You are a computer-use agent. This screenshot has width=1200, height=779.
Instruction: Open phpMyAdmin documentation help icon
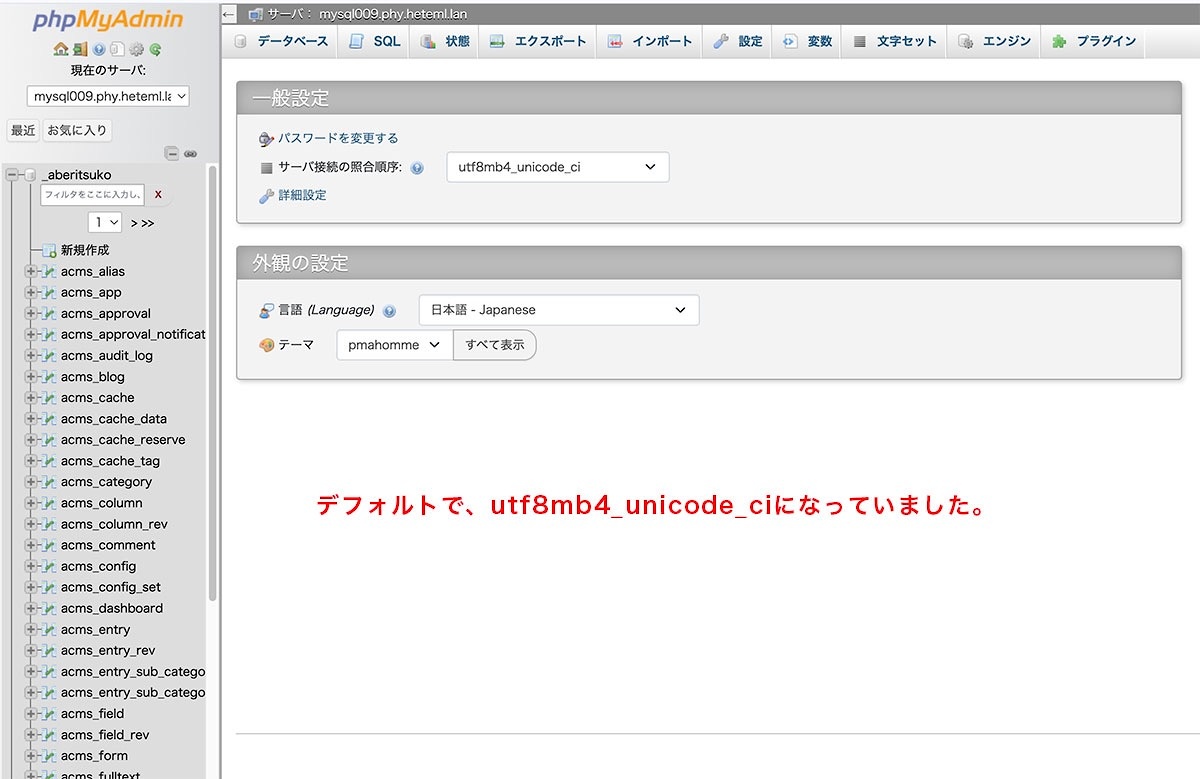99,49
